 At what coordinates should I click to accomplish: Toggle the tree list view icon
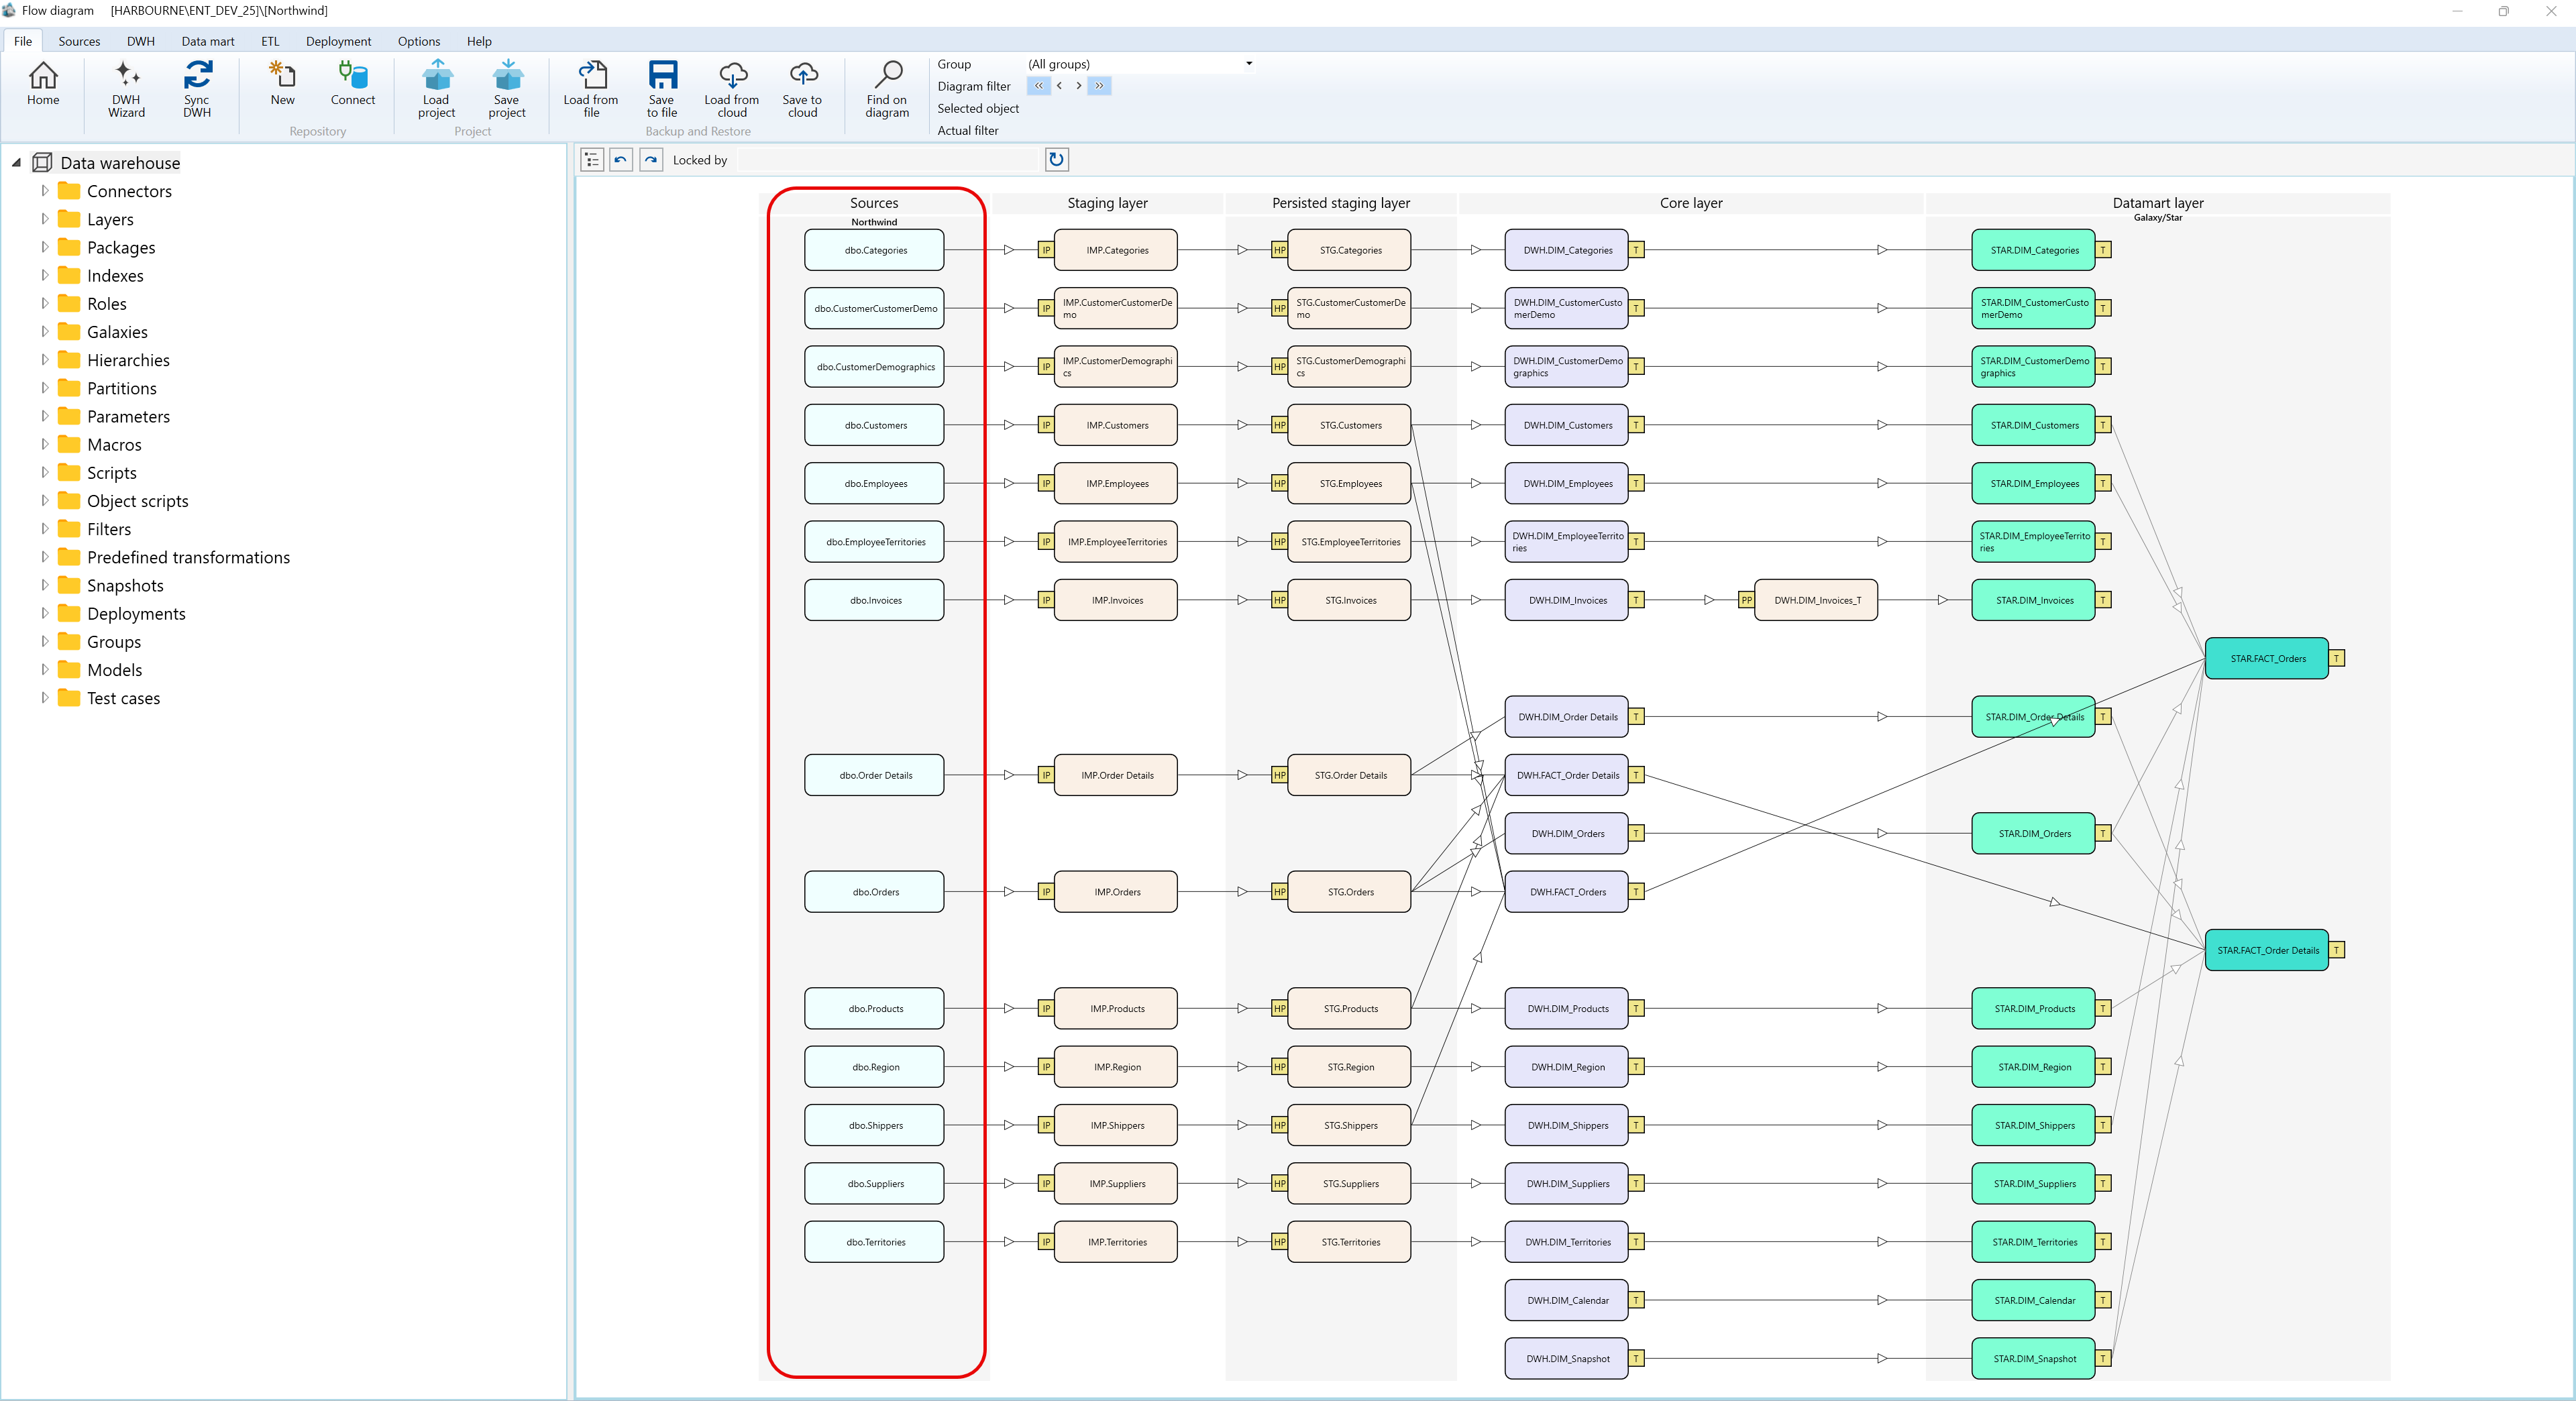[x=592, y=160]
